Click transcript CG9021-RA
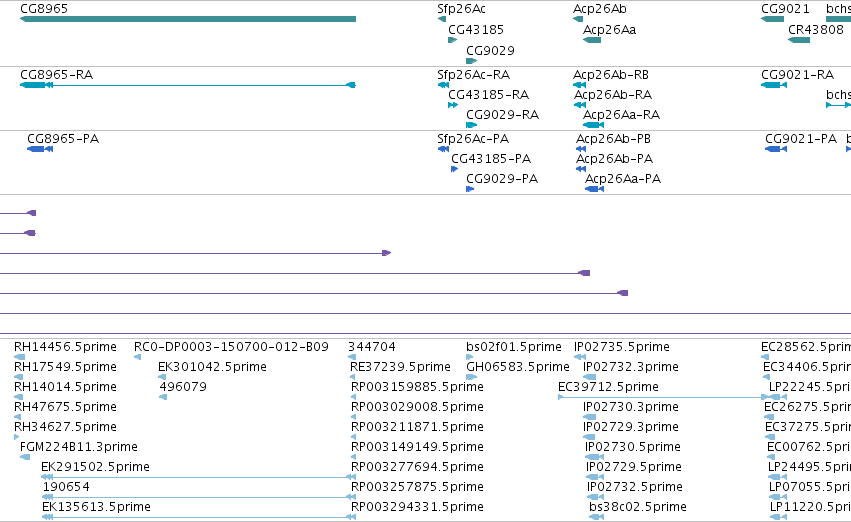 pos(774,85)
